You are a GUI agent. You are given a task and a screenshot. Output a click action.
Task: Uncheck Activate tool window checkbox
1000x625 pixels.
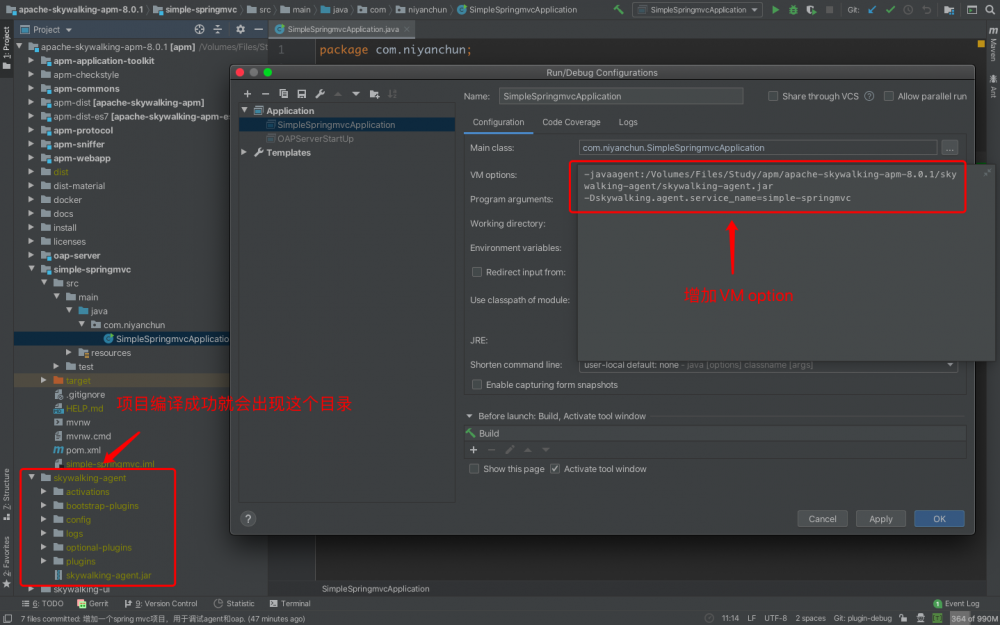pyautogui.click(x=555, y=469)
